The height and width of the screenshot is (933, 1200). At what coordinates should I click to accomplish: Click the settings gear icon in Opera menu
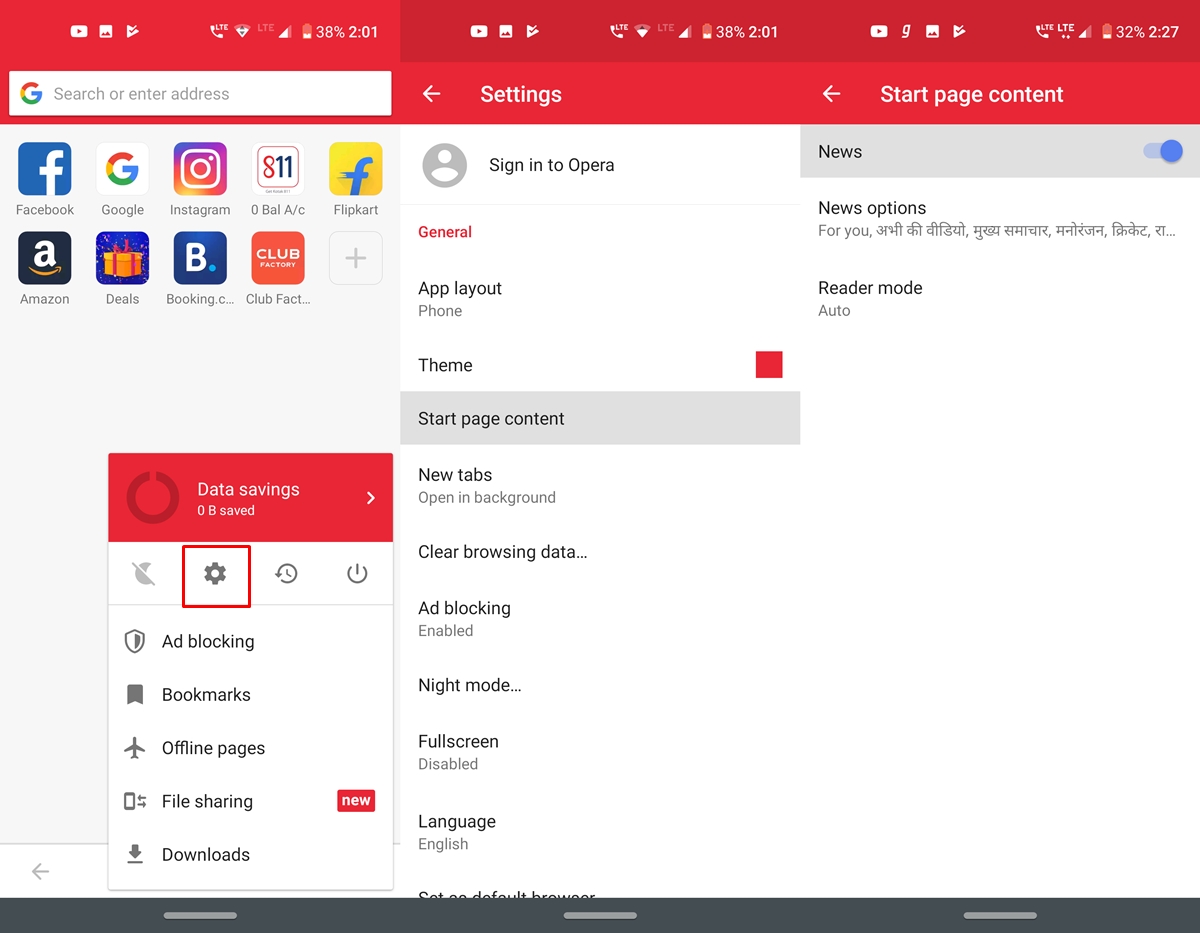coord(215,574)
